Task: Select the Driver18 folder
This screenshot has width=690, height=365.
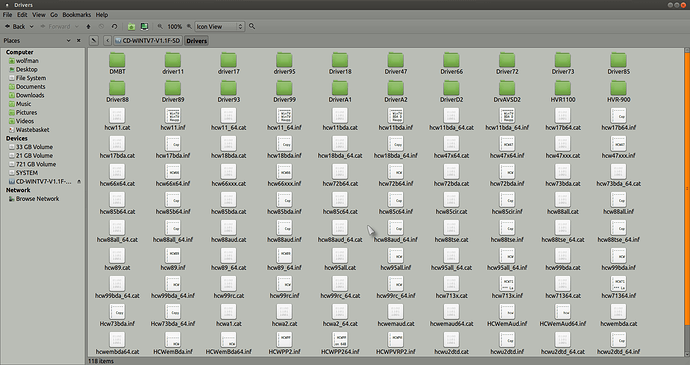Action: 340,63
